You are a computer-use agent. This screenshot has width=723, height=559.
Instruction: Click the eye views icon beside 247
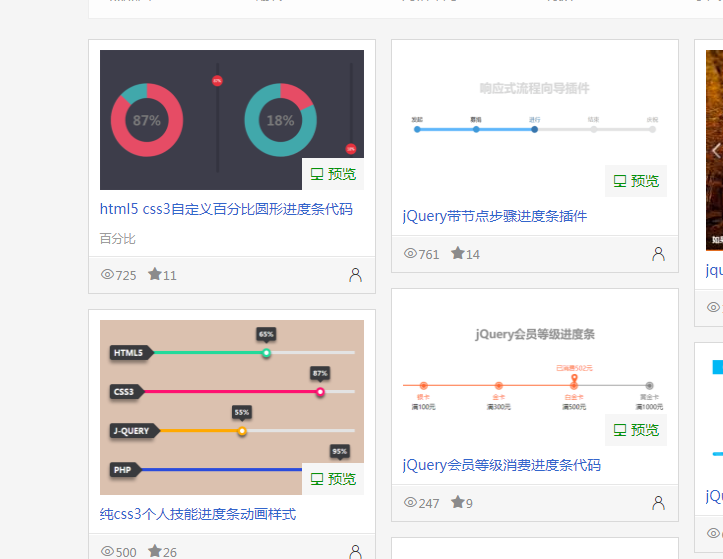tap(410, 503)
